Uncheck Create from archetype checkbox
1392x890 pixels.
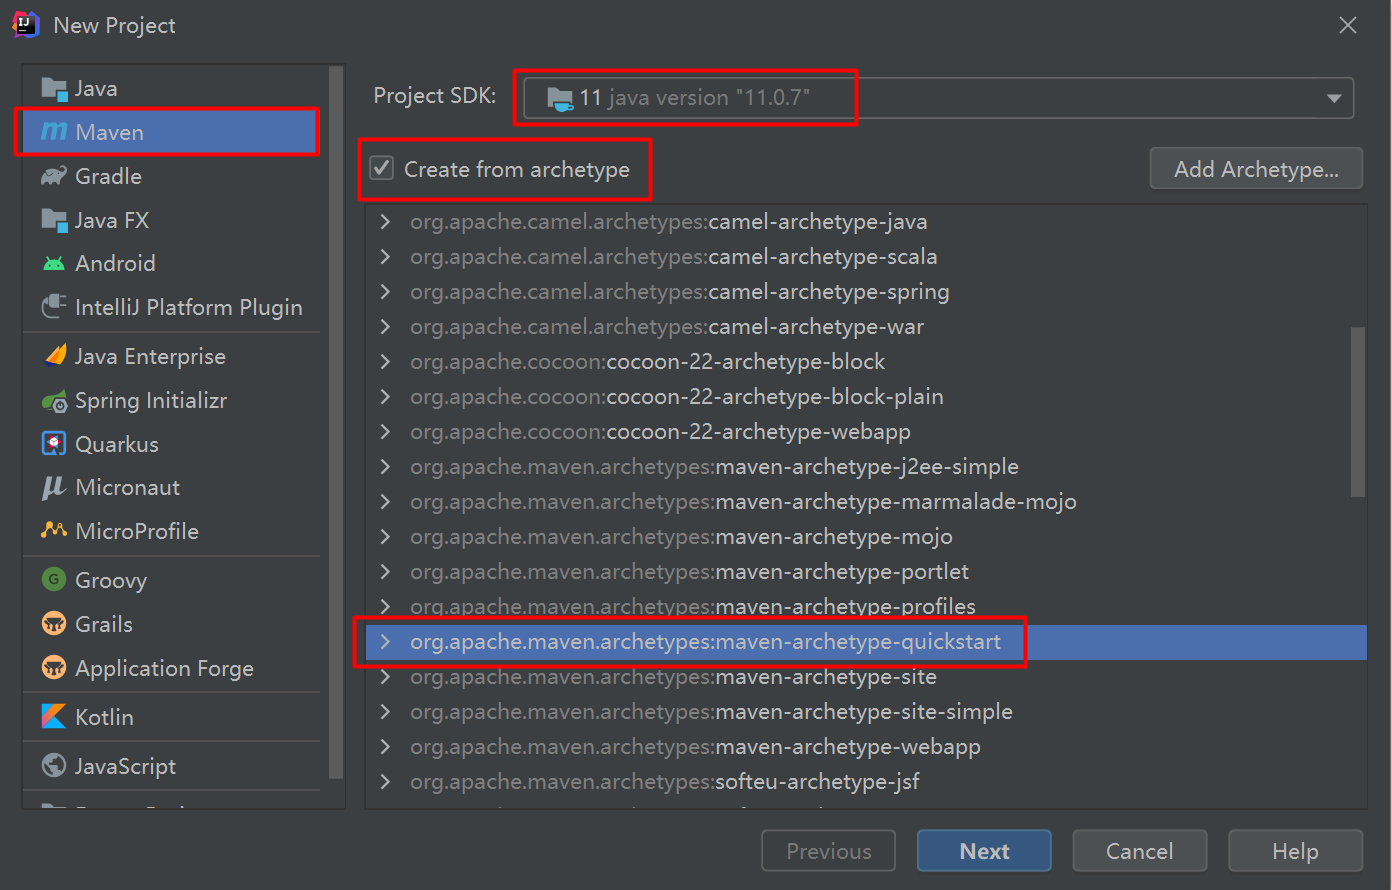[382, 169]
